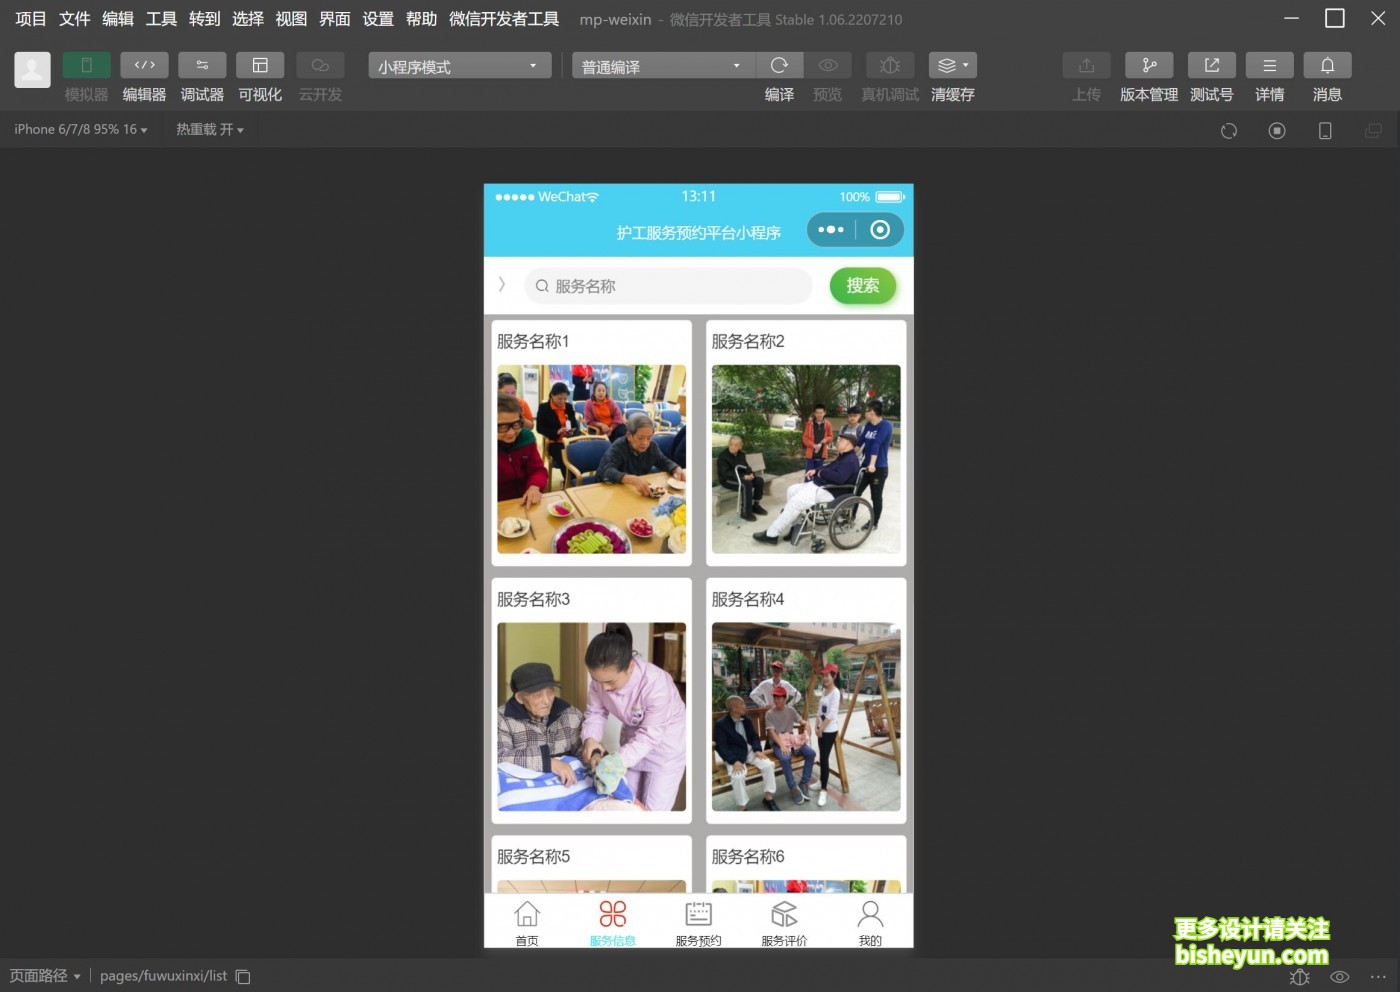Open the 服务名称1 card image
The width and height of the screenshot is (1400, 992).
(592, 459)
